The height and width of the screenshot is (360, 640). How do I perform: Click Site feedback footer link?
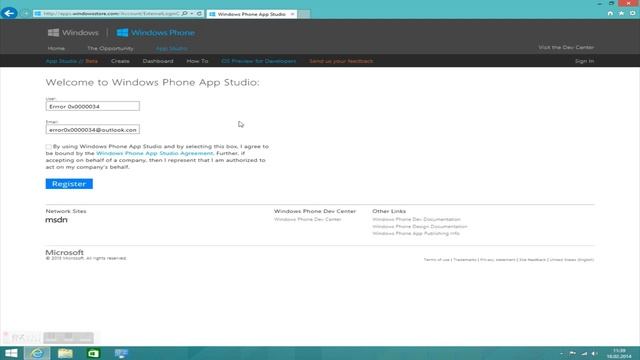point(532,260)
